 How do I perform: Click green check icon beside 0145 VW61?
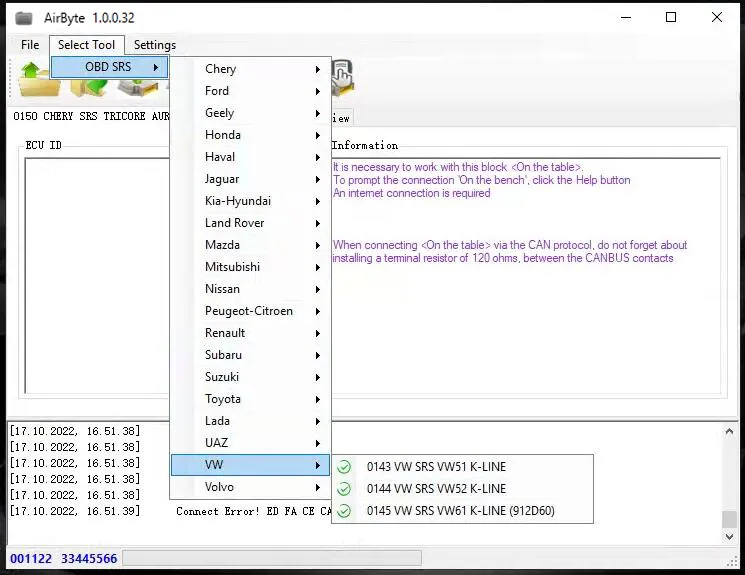[344, 511]
